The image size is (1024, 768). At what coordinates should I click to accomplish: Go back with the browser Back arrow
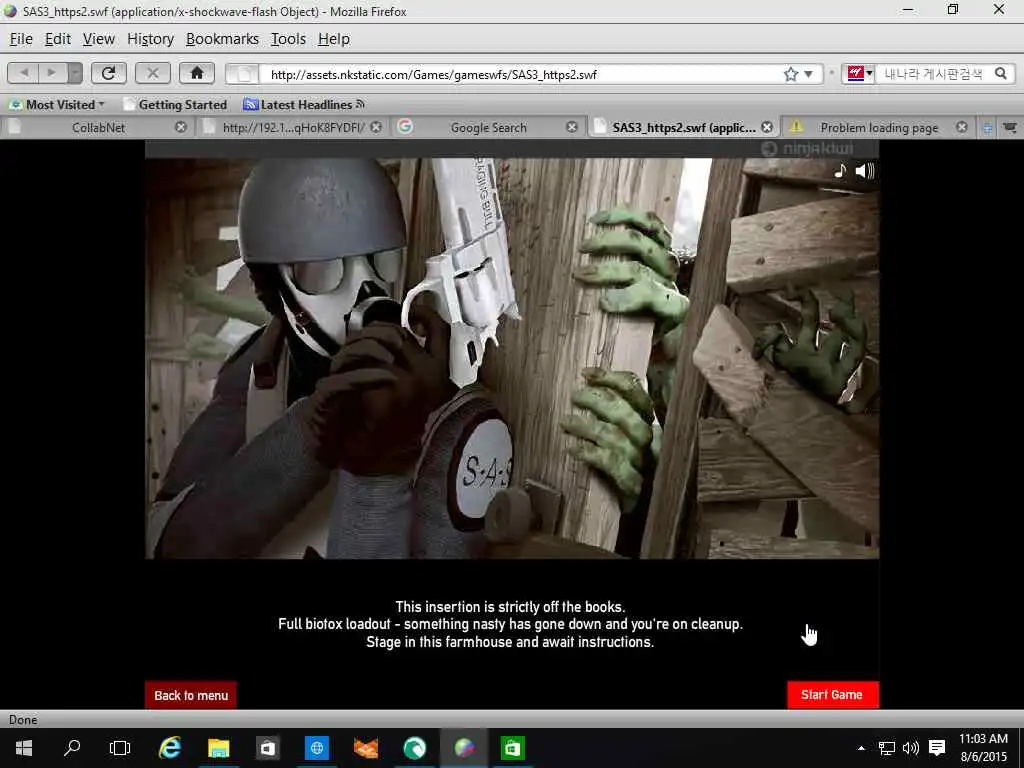(x=24, y=73)
